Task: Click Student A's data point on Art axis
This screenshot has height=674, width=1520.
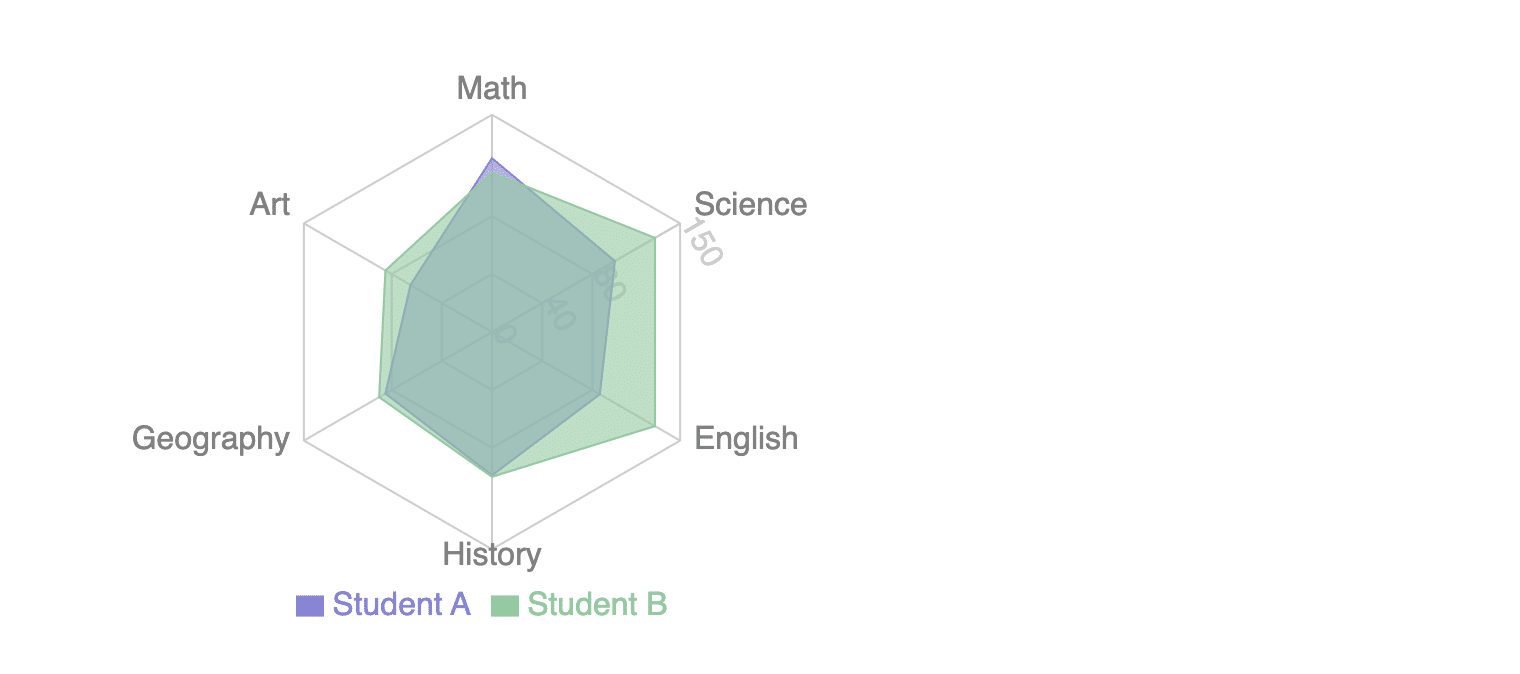Action: coord(409,285)
